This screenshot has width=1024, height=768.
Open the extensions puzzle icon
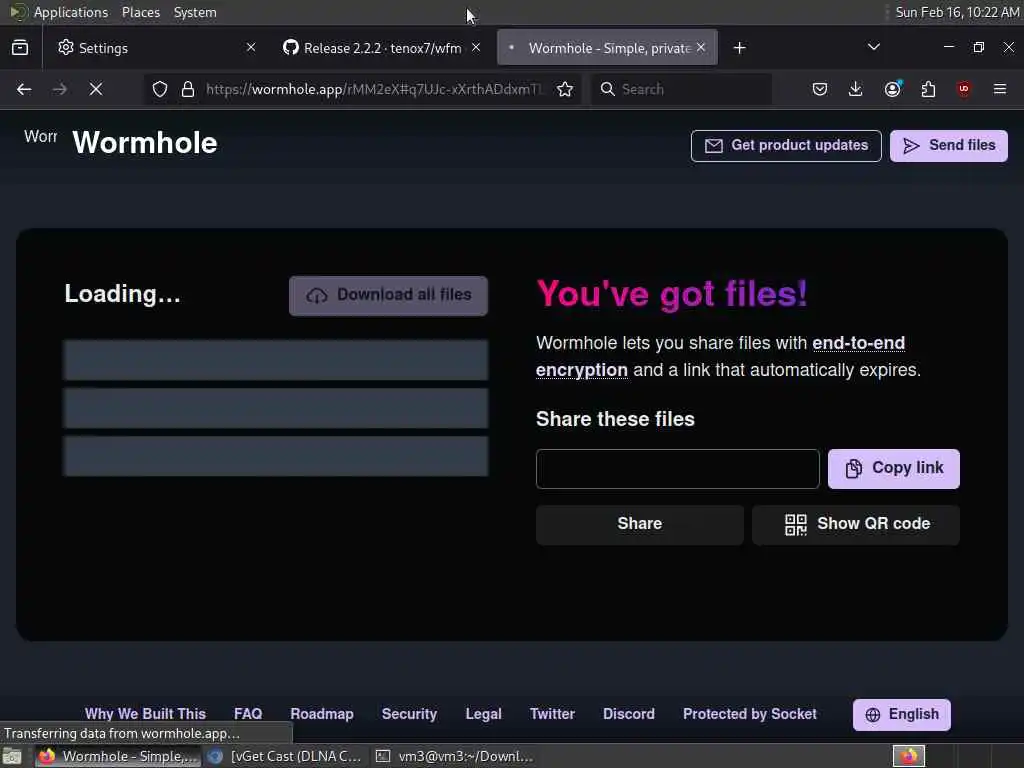(x=928, y=89)
